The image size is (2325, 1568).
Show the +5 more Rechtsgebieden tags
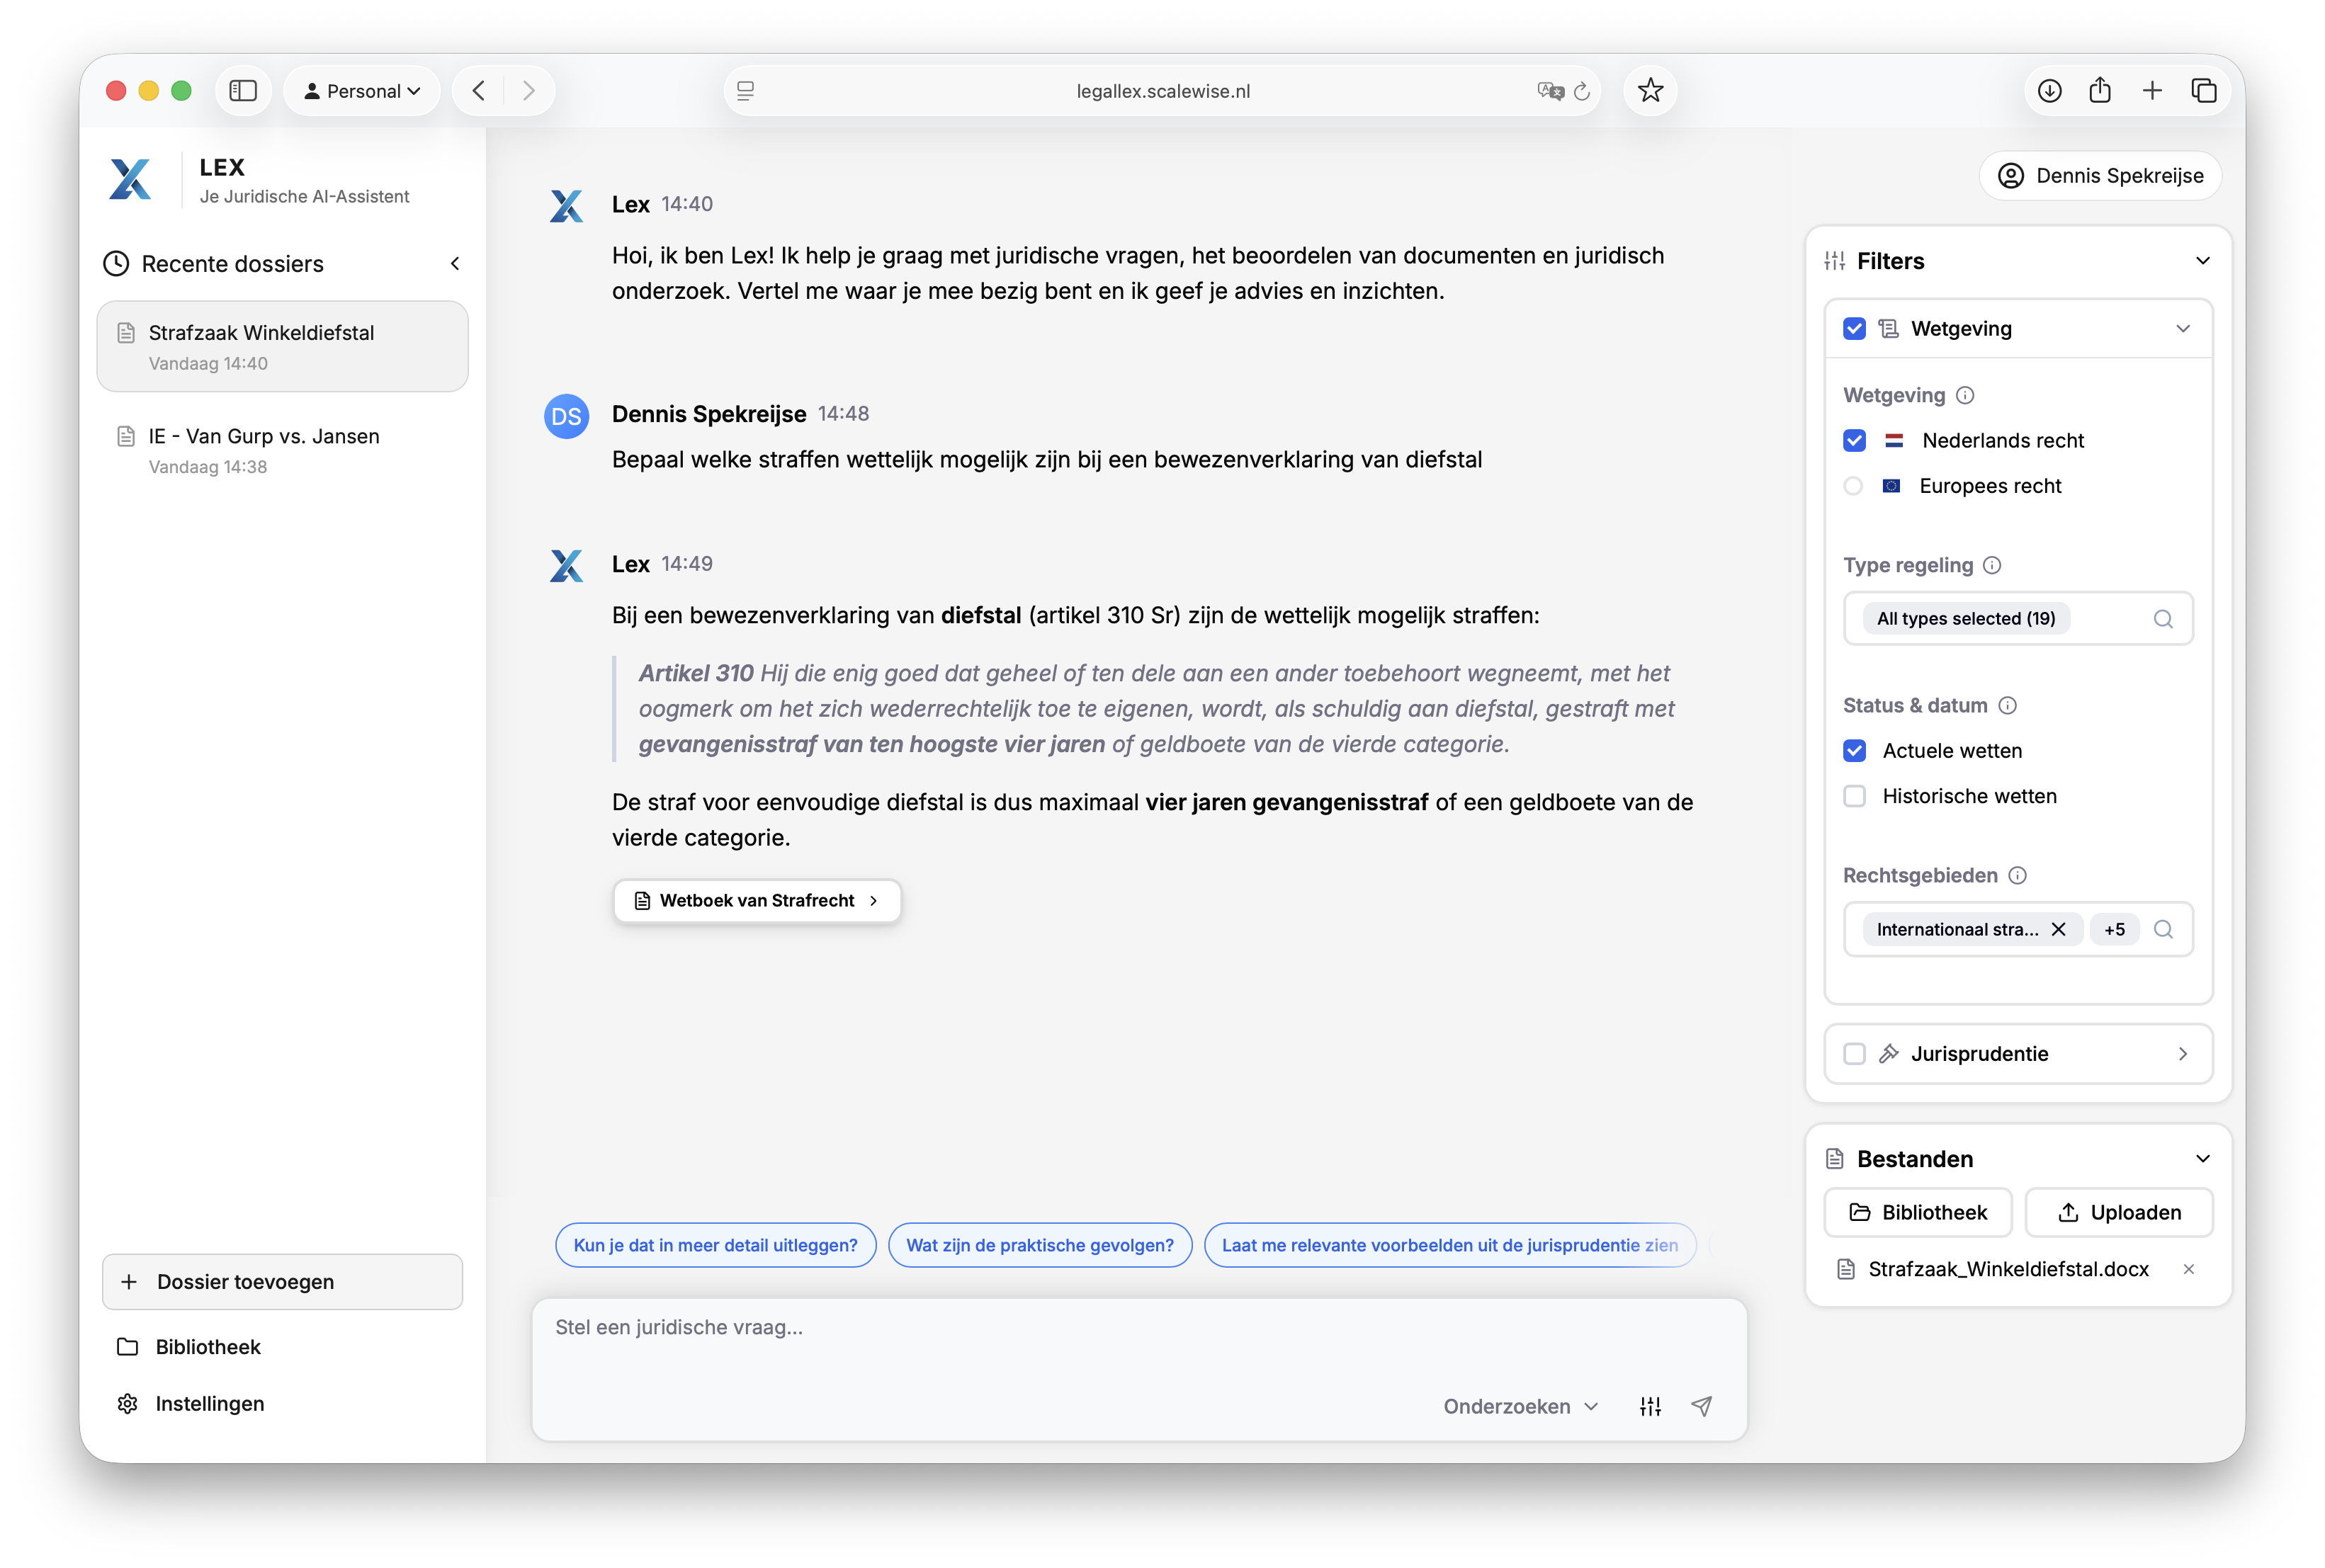click(2114, 929)
